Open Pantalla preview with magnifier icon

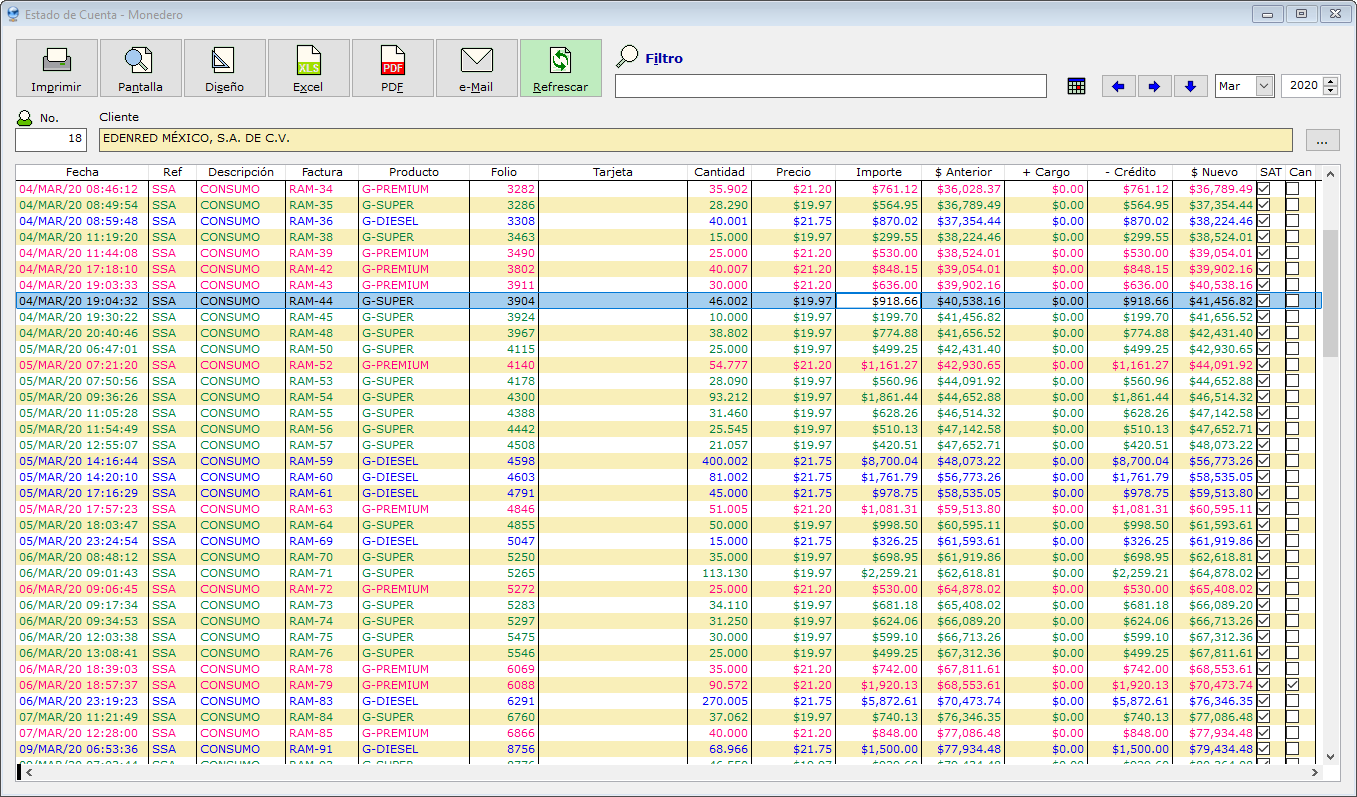pos(140,67)
